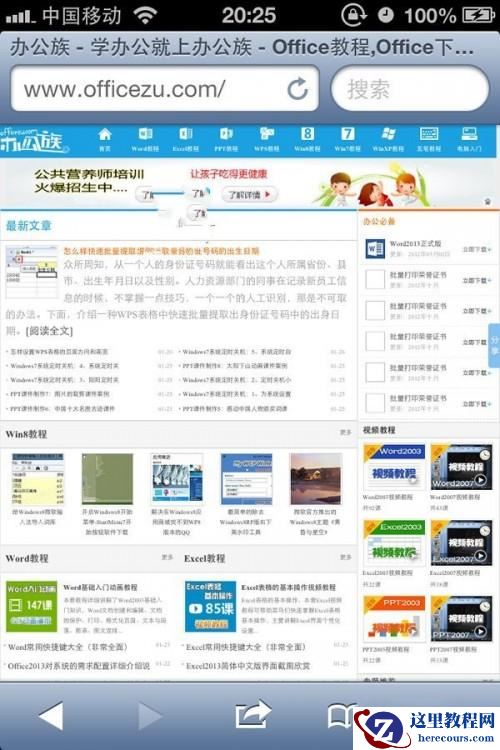
Task: Open Word常用快捷键大全(非常全面) article
Action: pyautogui.click(x=68, y=647)
